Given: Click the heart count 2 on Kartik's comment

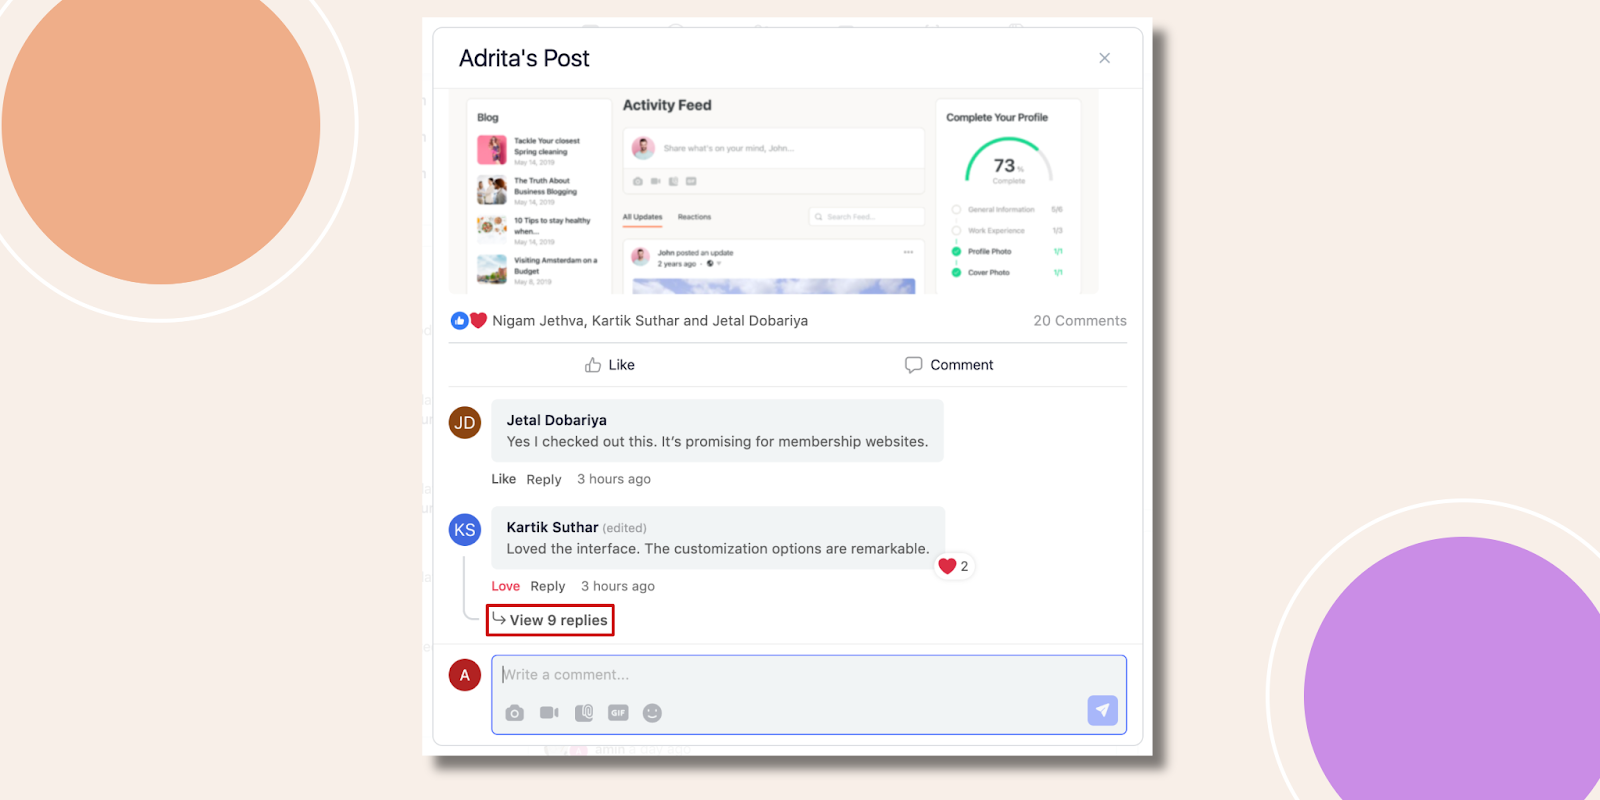Looking at the screenshot, I should click(x=954, y=566).
